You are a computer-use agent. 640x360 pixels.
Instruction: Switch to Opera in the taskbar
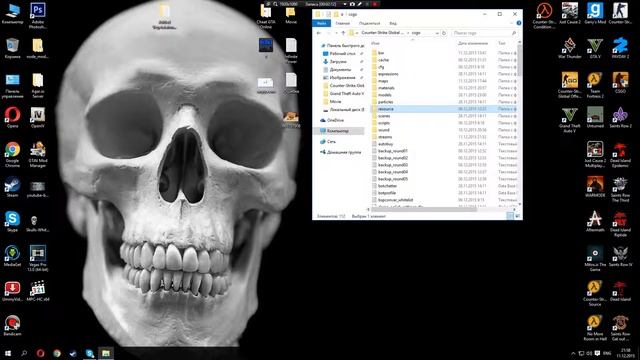pyautogui.click(x=40, y=353)
